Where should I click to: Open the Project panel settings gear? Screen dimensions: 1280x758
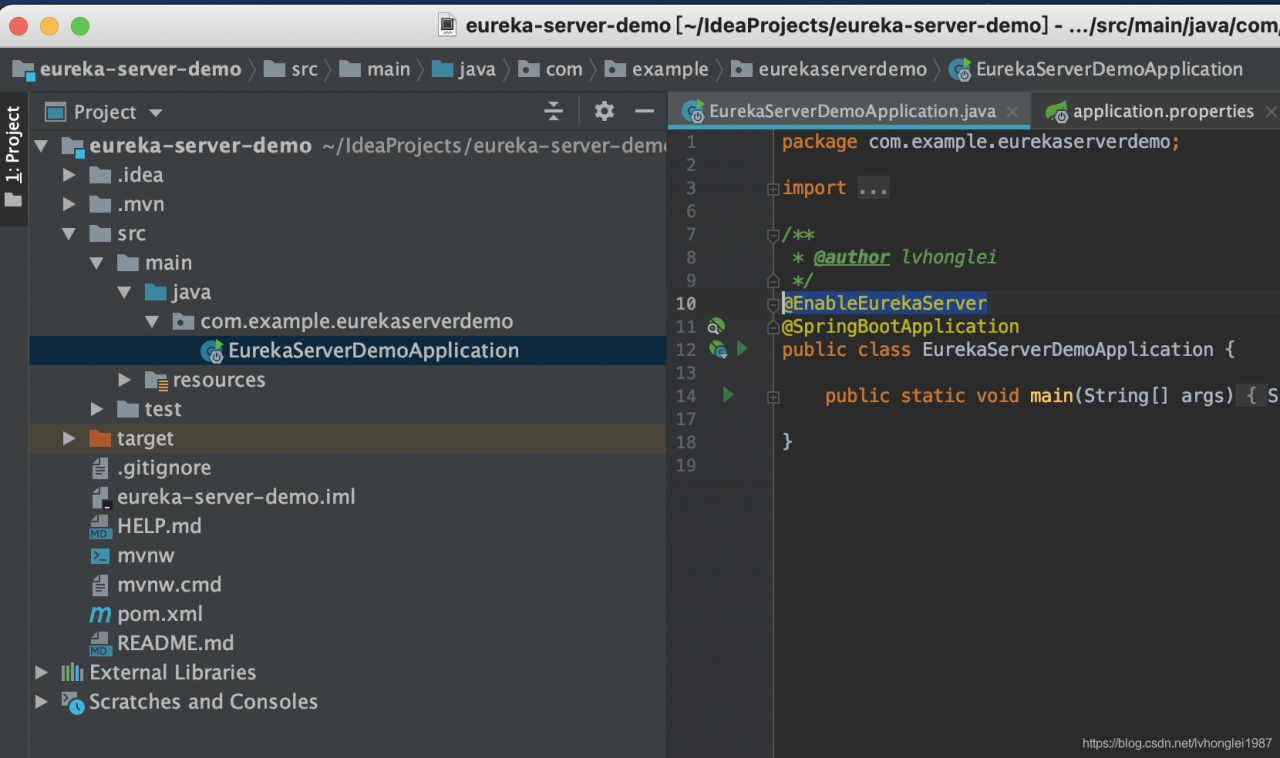click(604, 111)
